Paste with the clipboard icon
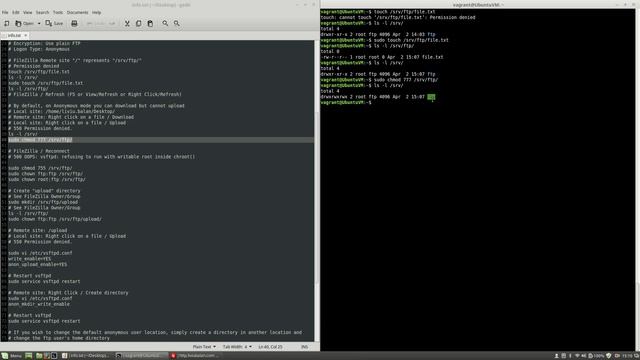The width and height of the screenshot is (640, 360). coord(150,24)
